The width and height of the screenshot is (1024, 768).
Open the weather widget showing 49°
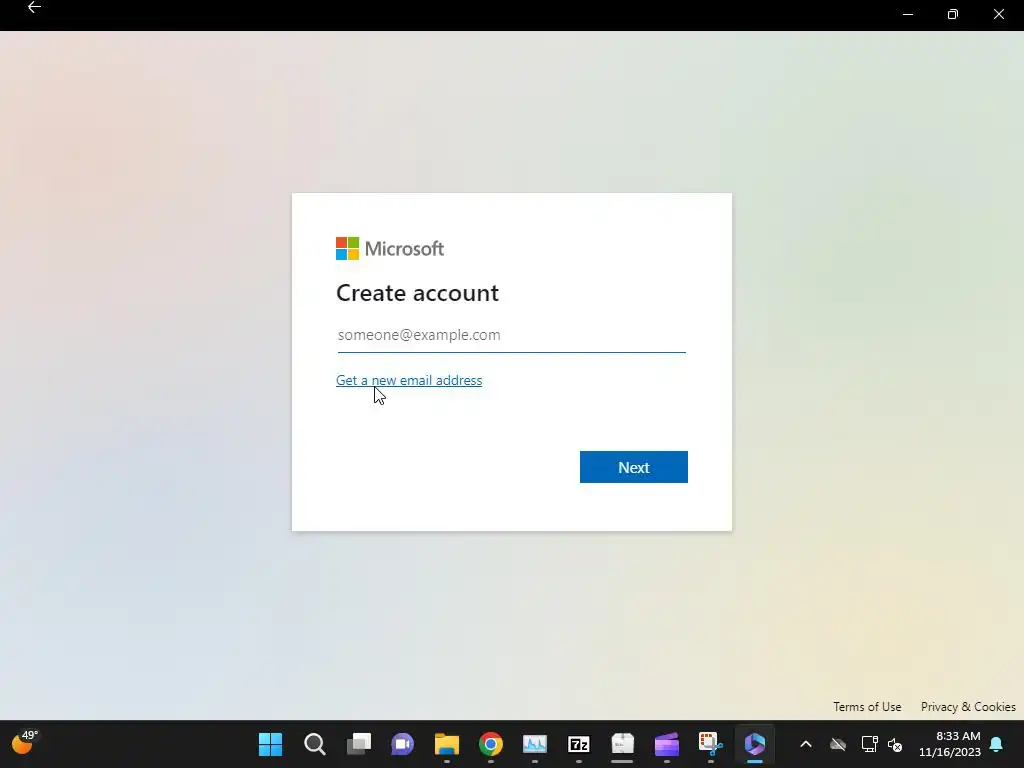(x=25, y=743)
